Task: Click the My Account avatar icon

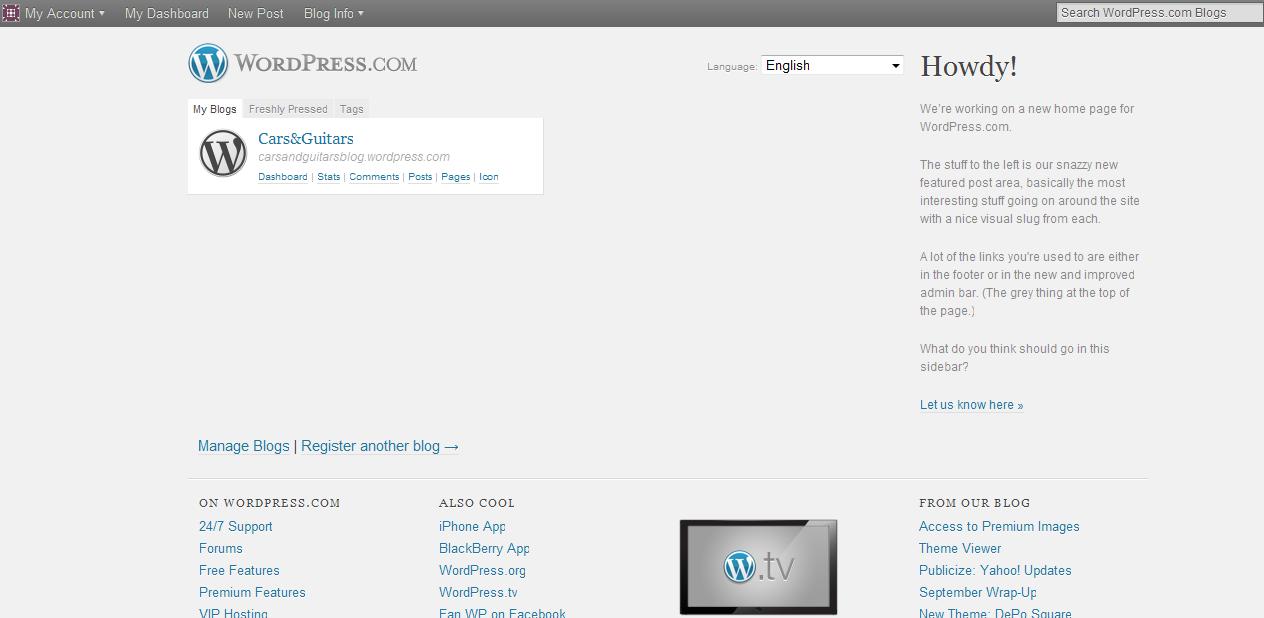Action: pyautogui.click(x=11, y=13)
